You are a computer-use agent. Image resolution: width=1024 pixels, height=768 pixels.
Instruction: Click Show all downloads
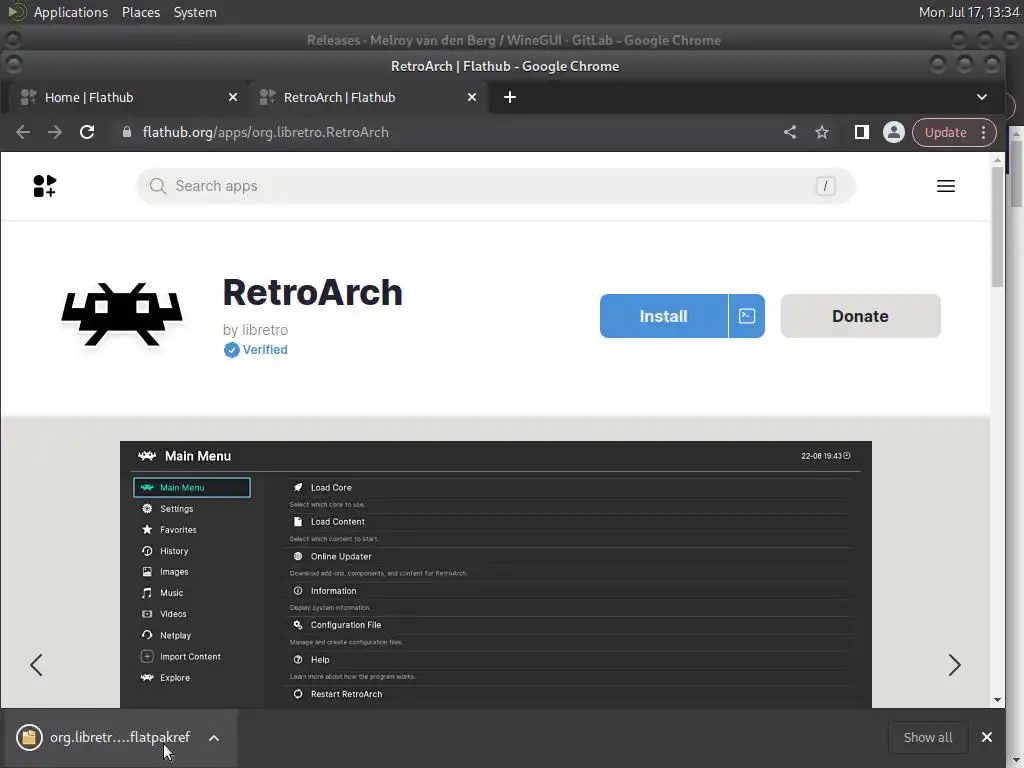point(927,737)
